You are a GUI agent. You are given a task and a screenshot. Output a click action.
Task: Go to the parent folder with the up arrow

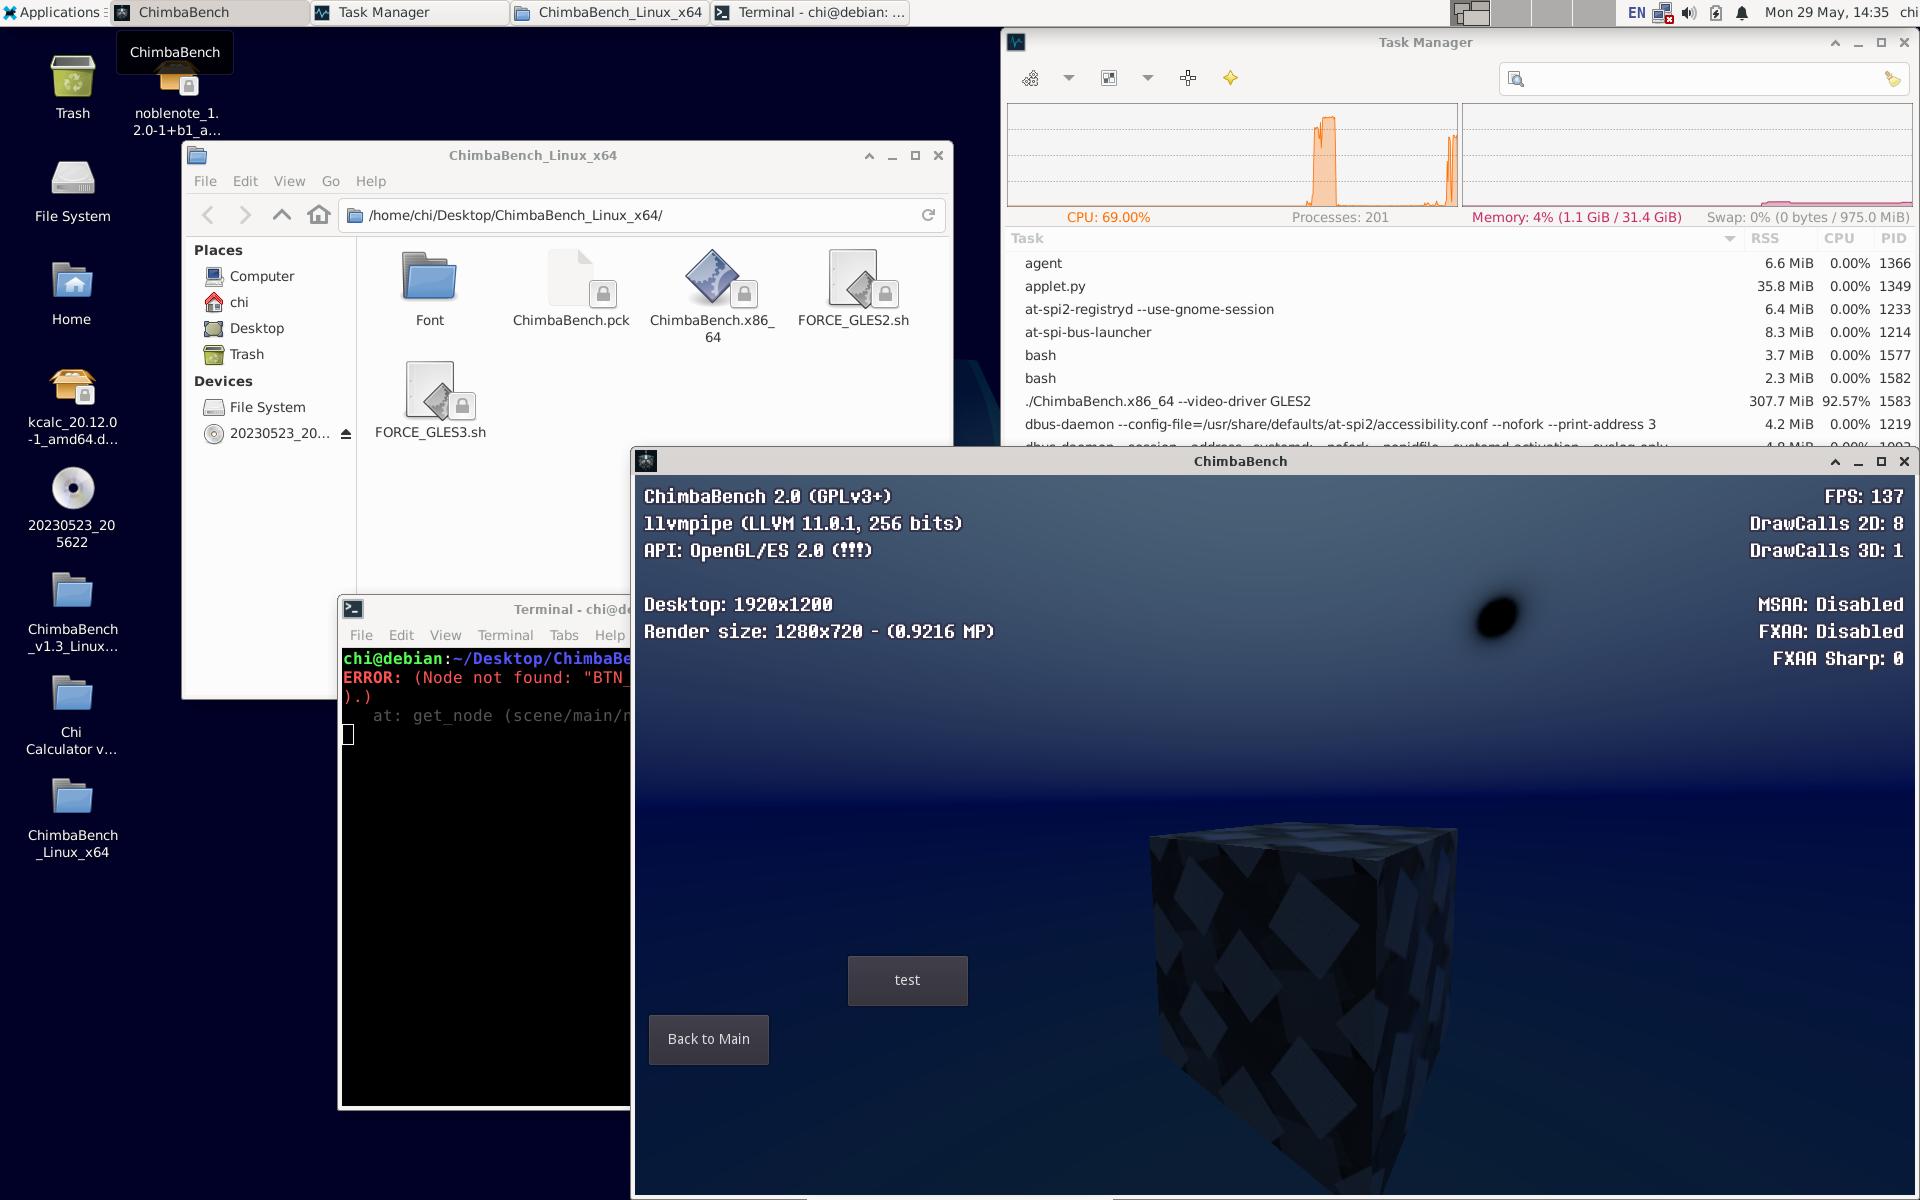[282, 215]
